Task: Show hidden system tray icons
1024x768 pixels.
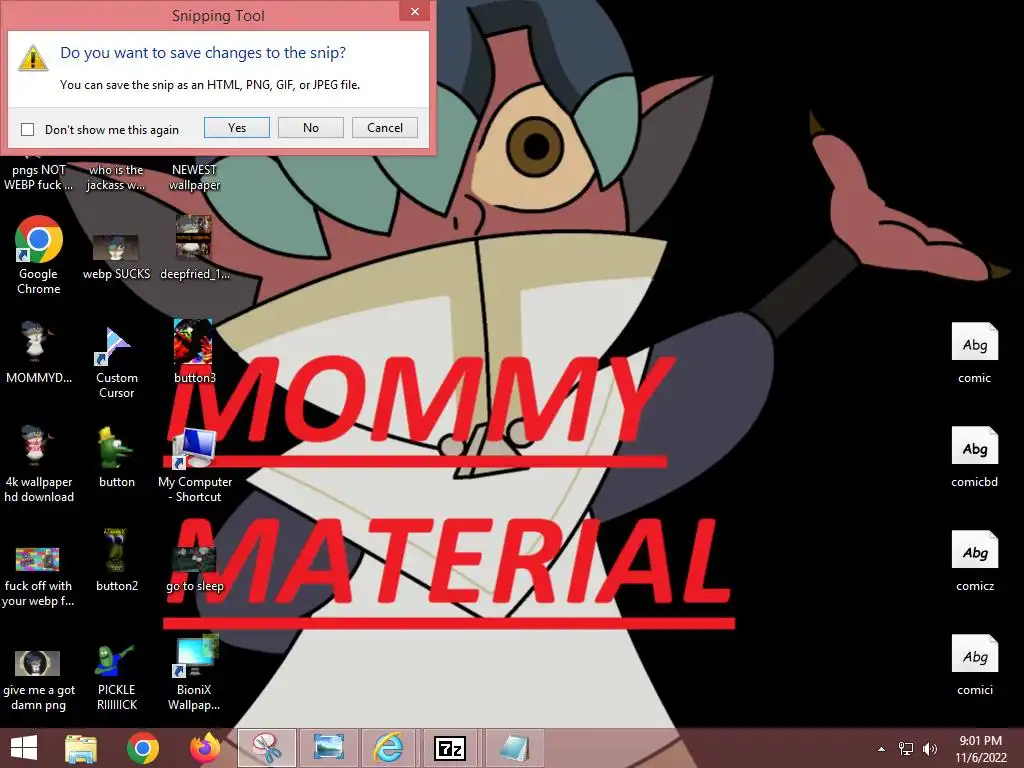Action: point(881,749)
